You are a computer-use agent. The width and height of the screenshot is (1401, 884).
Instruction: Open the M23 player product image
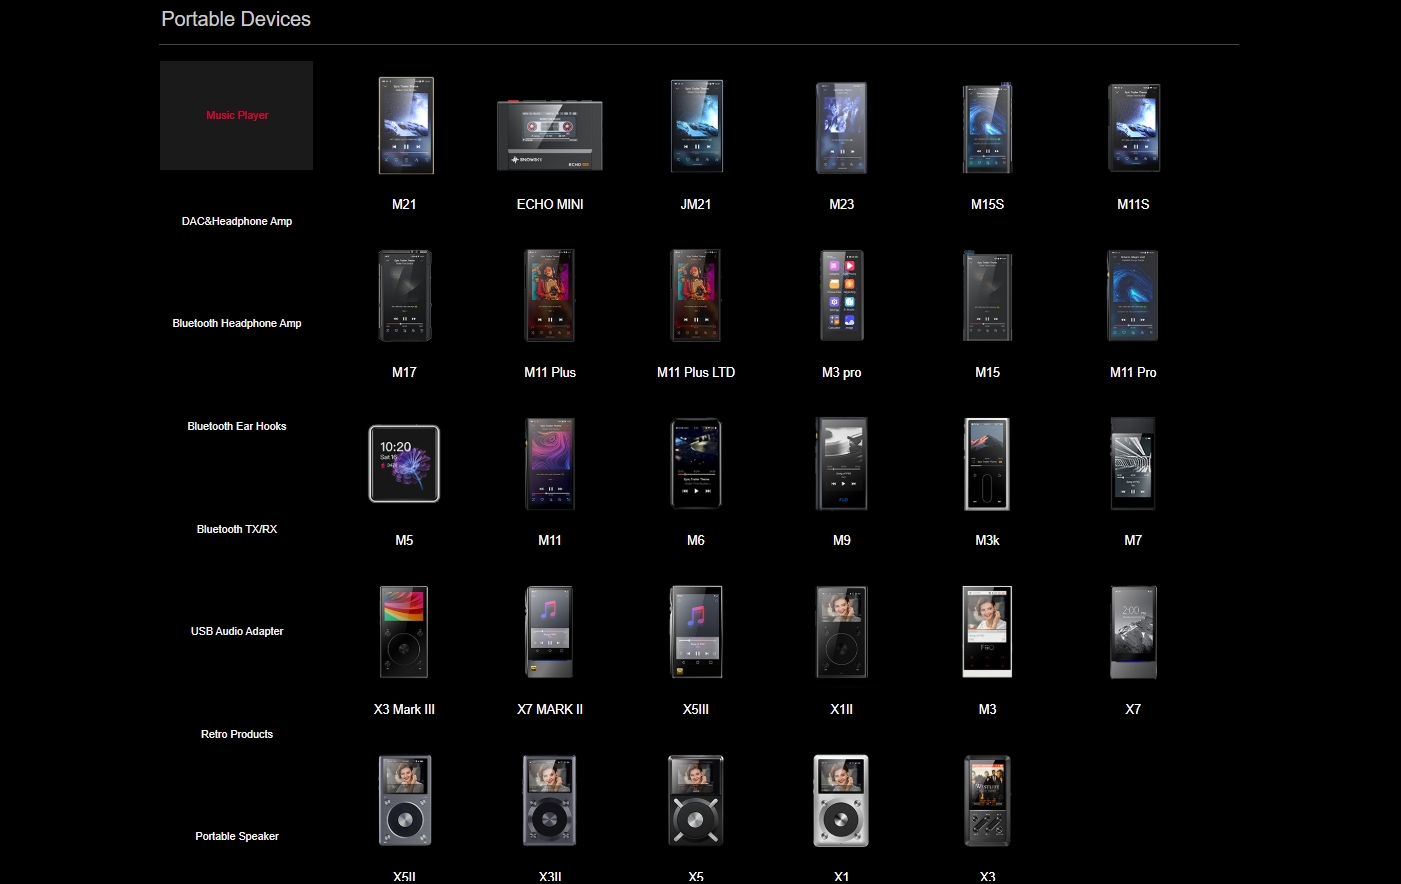pyautogui.click(x=841, y=127)
